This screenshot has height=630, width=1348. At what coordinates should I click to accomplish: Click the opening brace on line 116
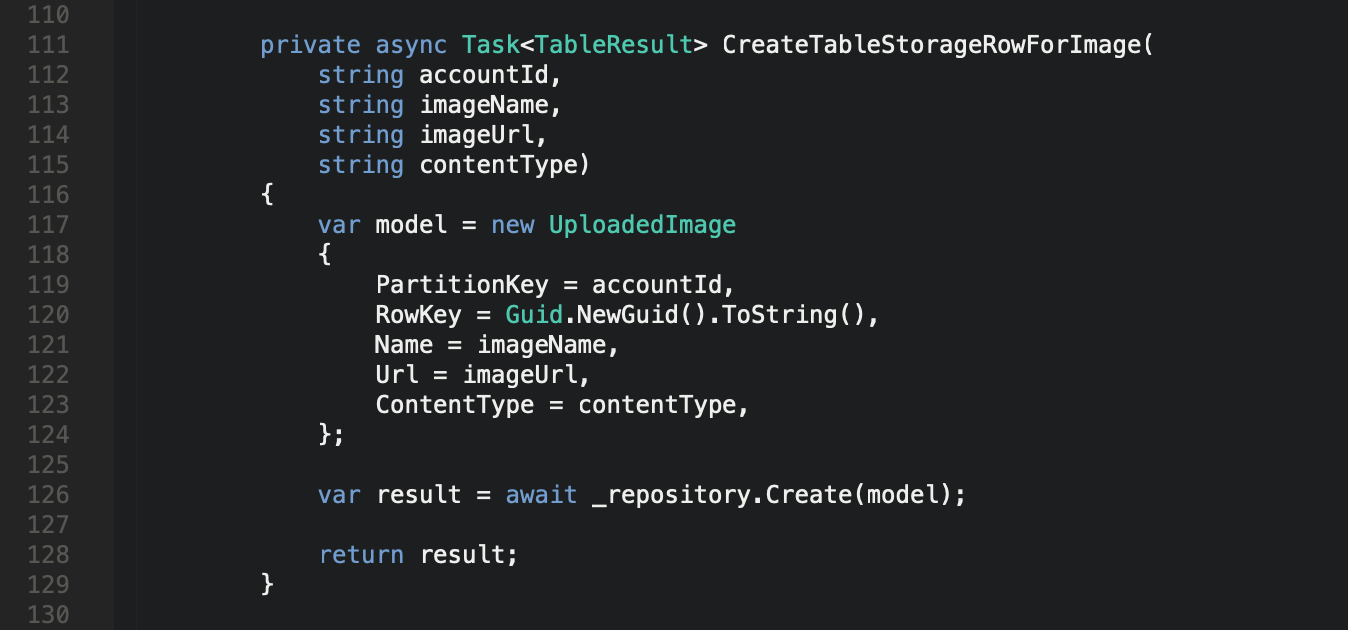267,195
